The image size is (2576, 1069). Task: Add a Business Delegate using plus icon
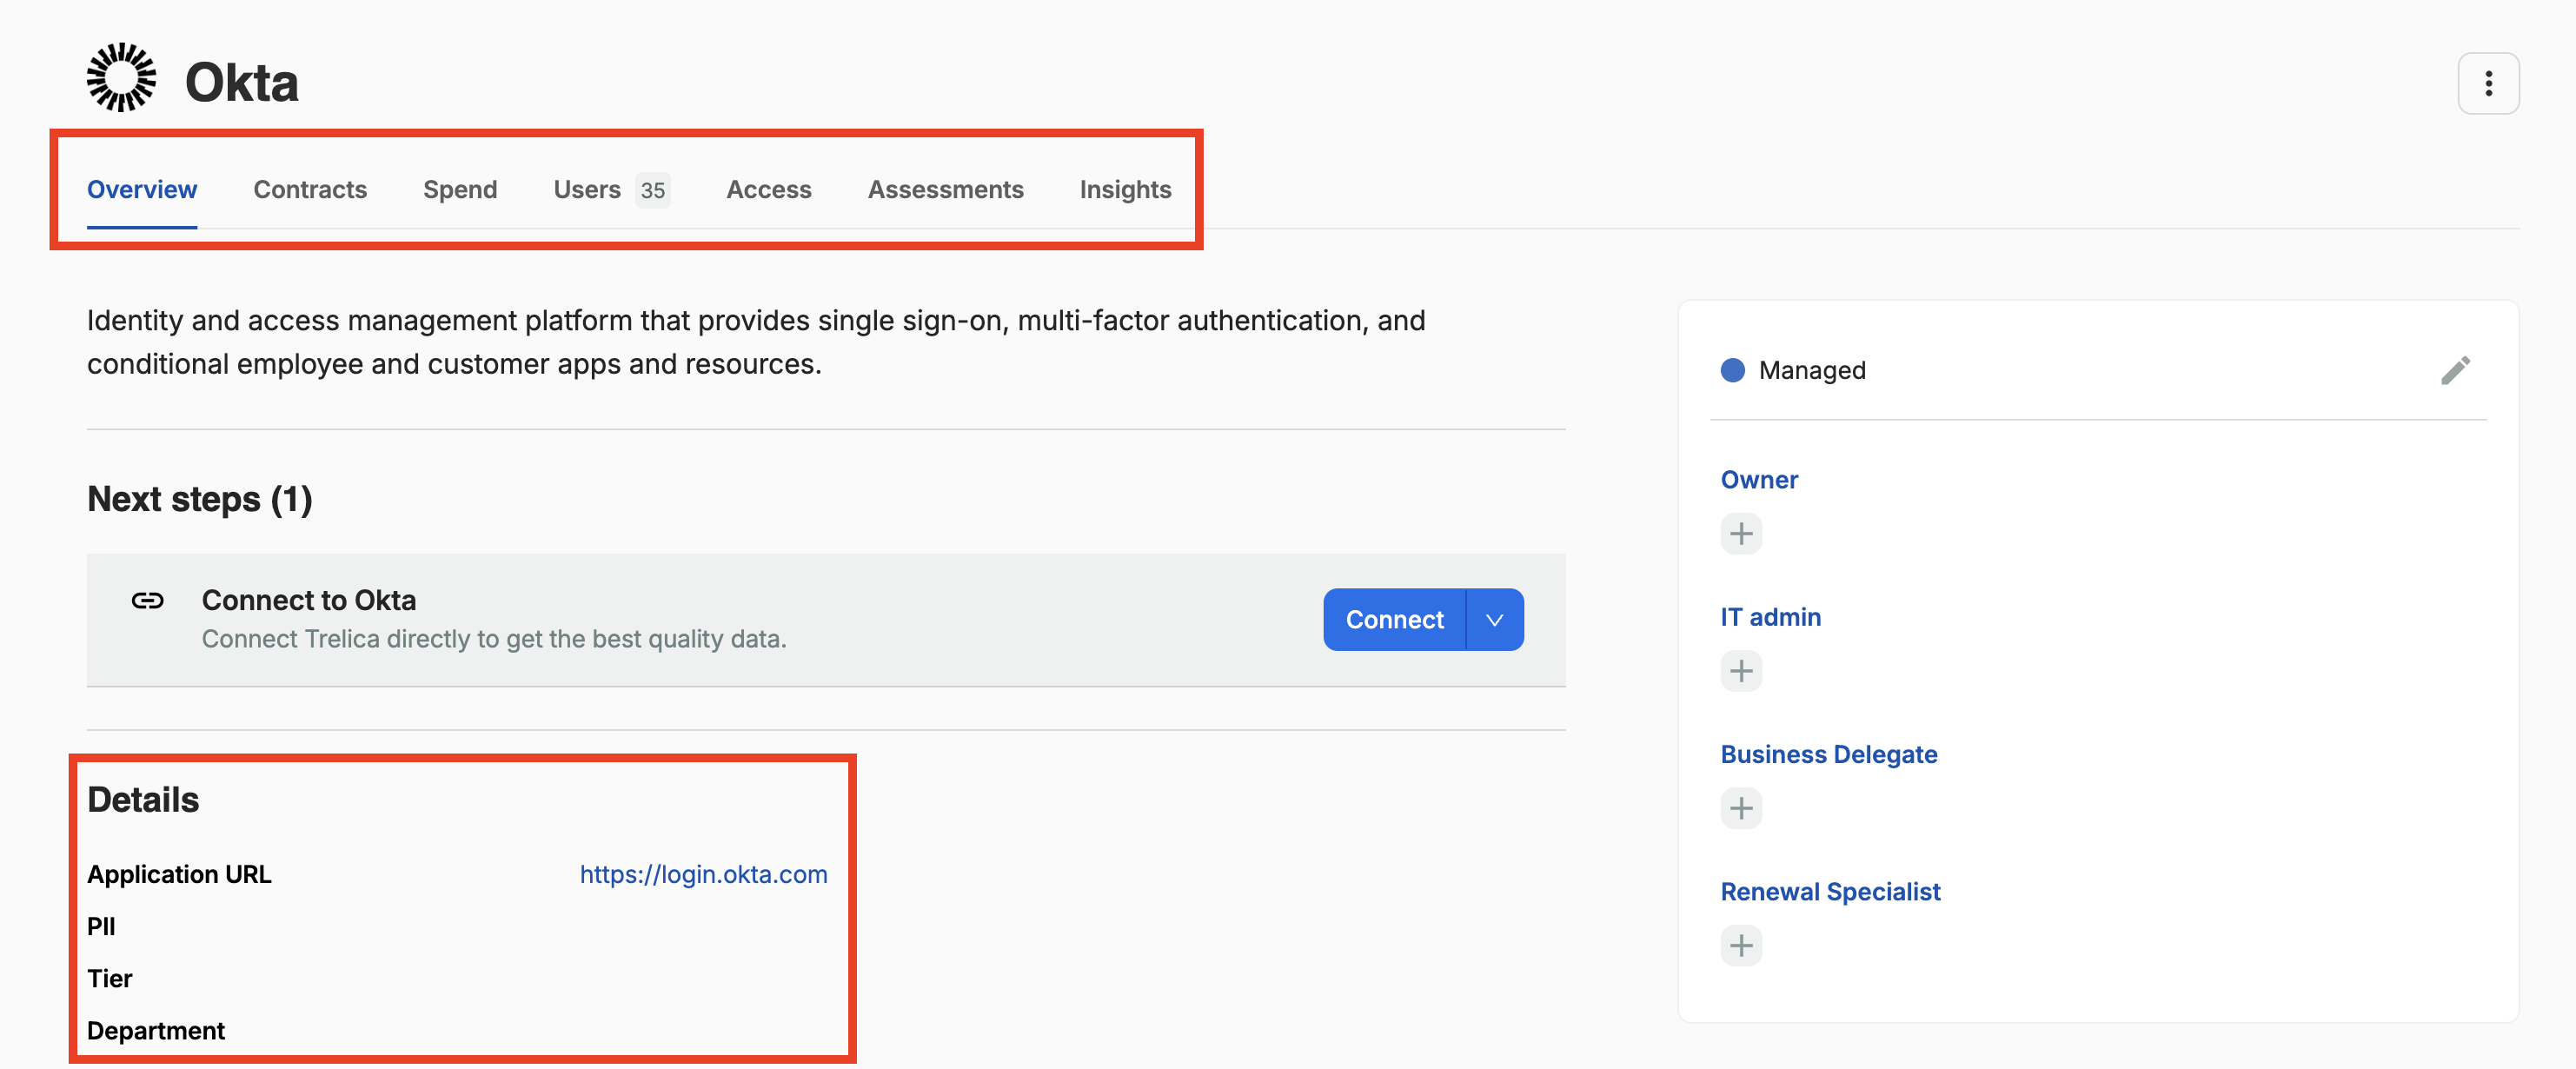(1740, 807)
